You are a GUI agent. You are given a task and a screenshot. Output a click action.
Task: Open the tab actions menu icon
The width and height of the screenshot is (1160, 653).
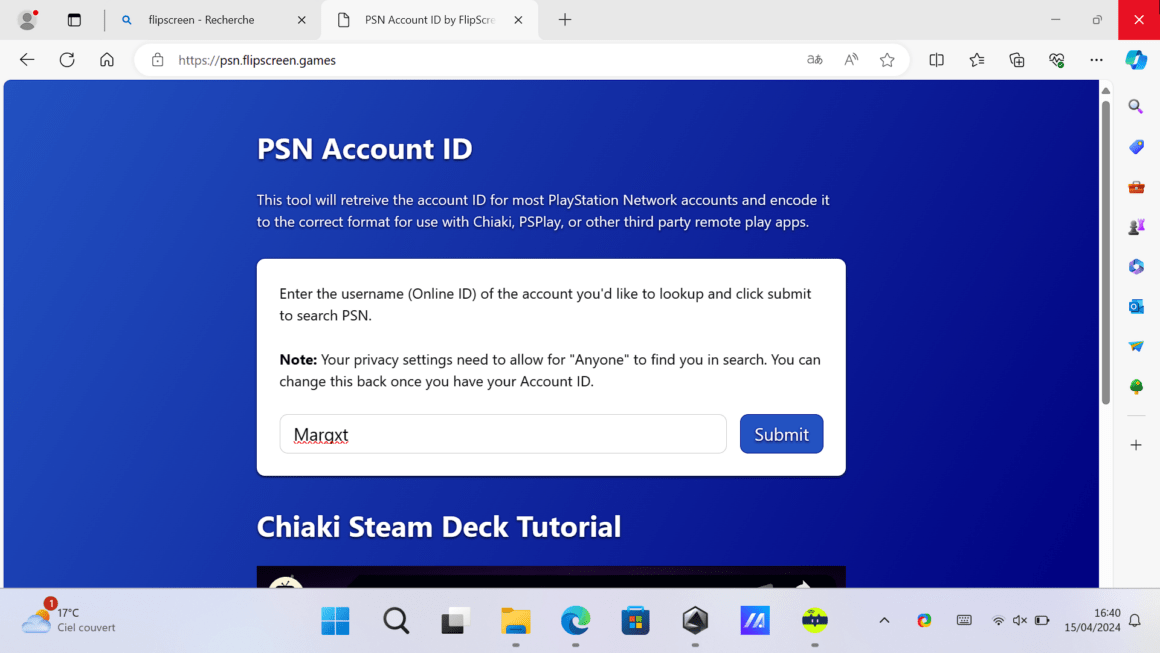(74, 20)
